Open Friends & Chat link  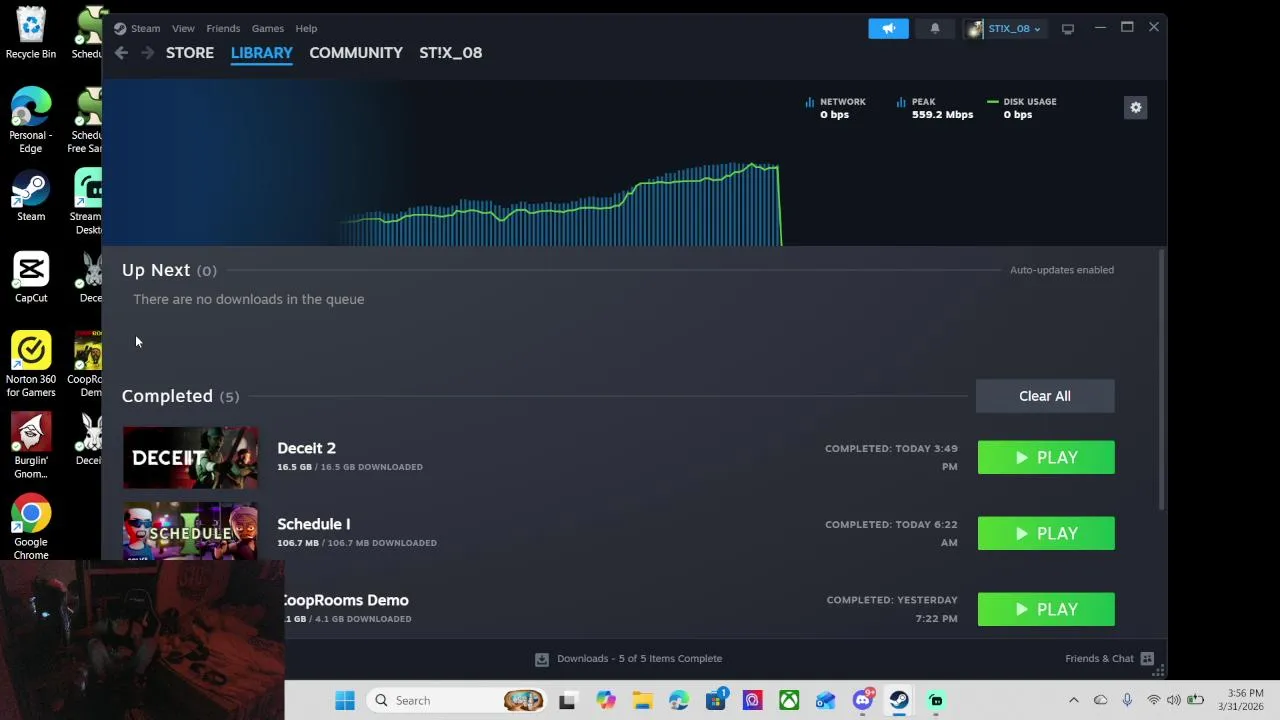point(1100,658)
